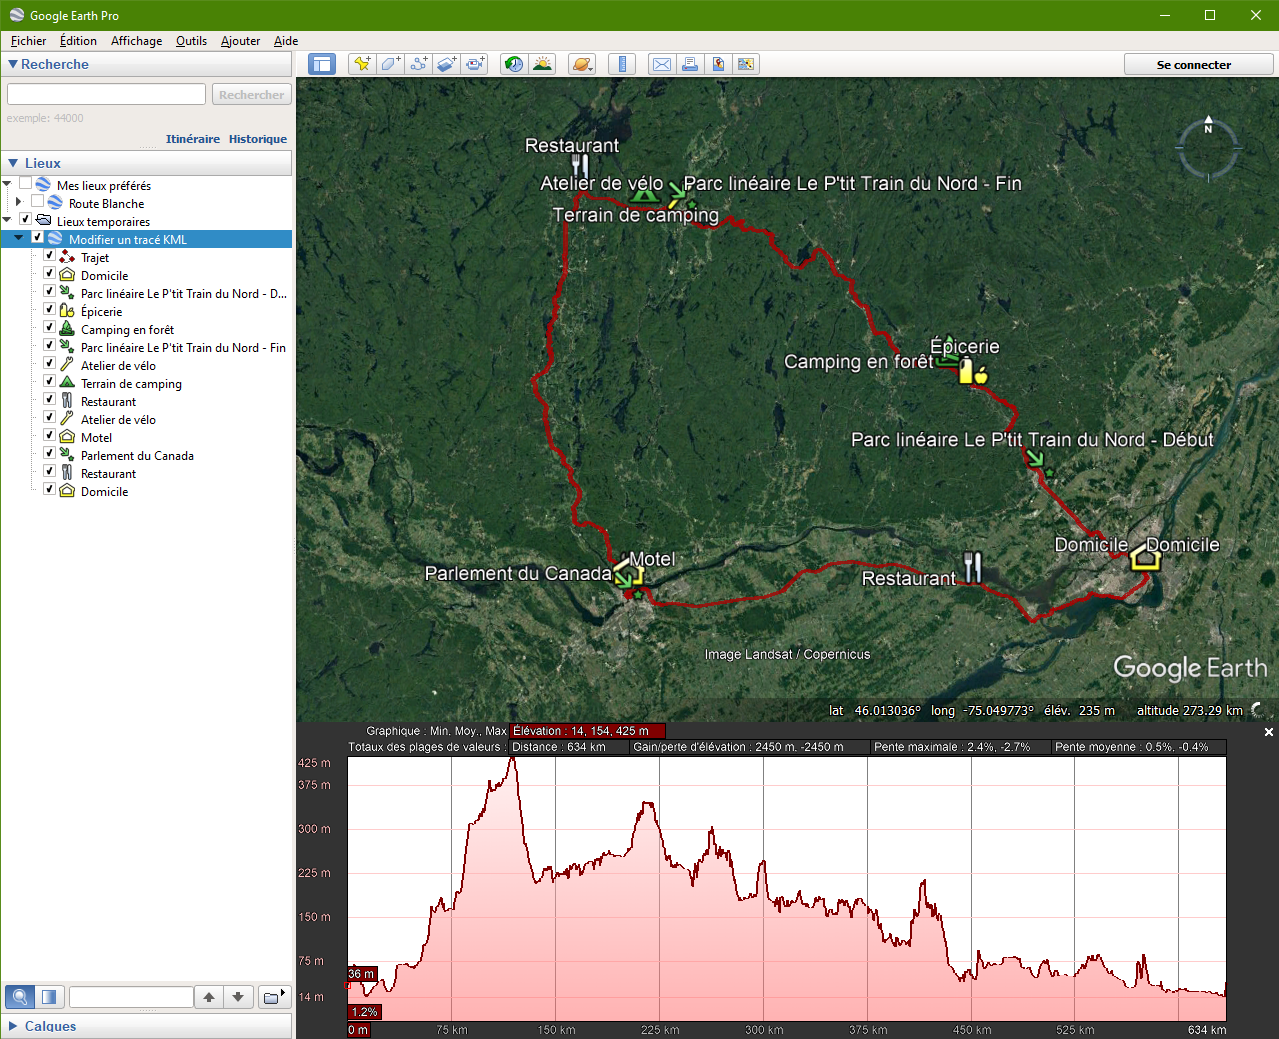Click the Email envelope icon
The image size is (1279, 1039).
point(662,64)
